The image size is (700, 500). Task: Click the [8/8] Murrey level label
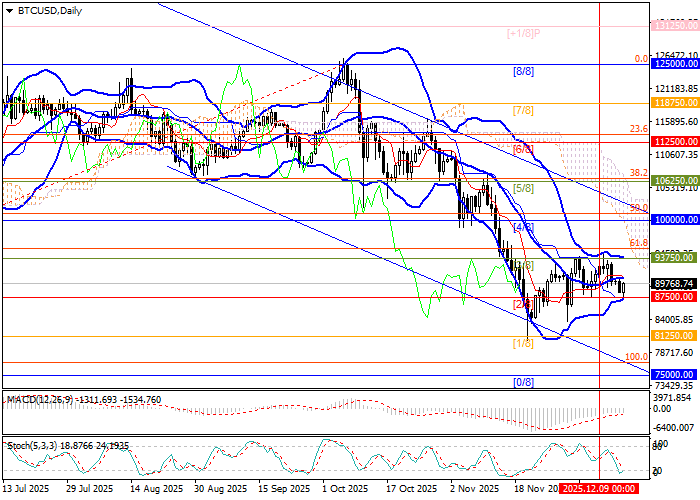523,72
